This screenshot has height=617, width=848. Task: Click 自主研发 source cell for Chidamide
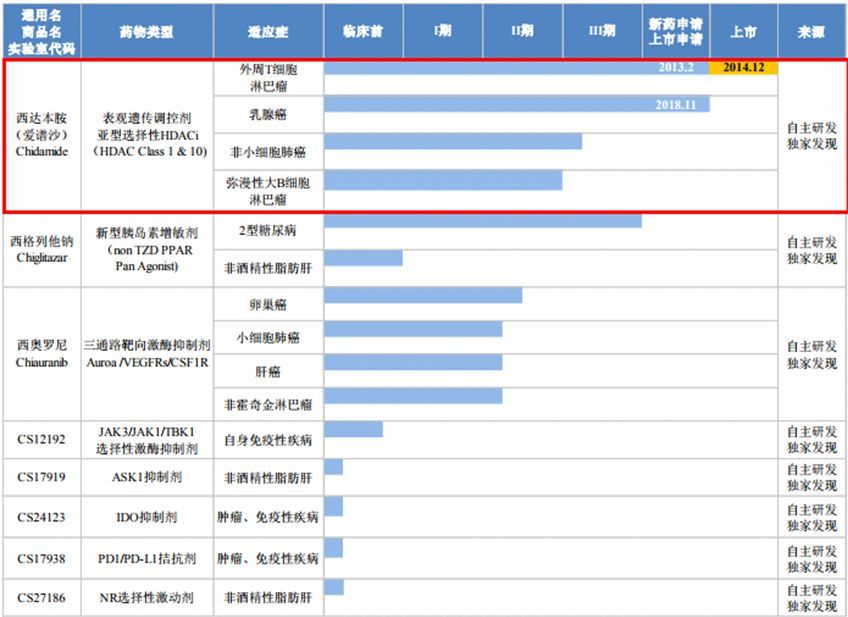click(x=812, y=136)
